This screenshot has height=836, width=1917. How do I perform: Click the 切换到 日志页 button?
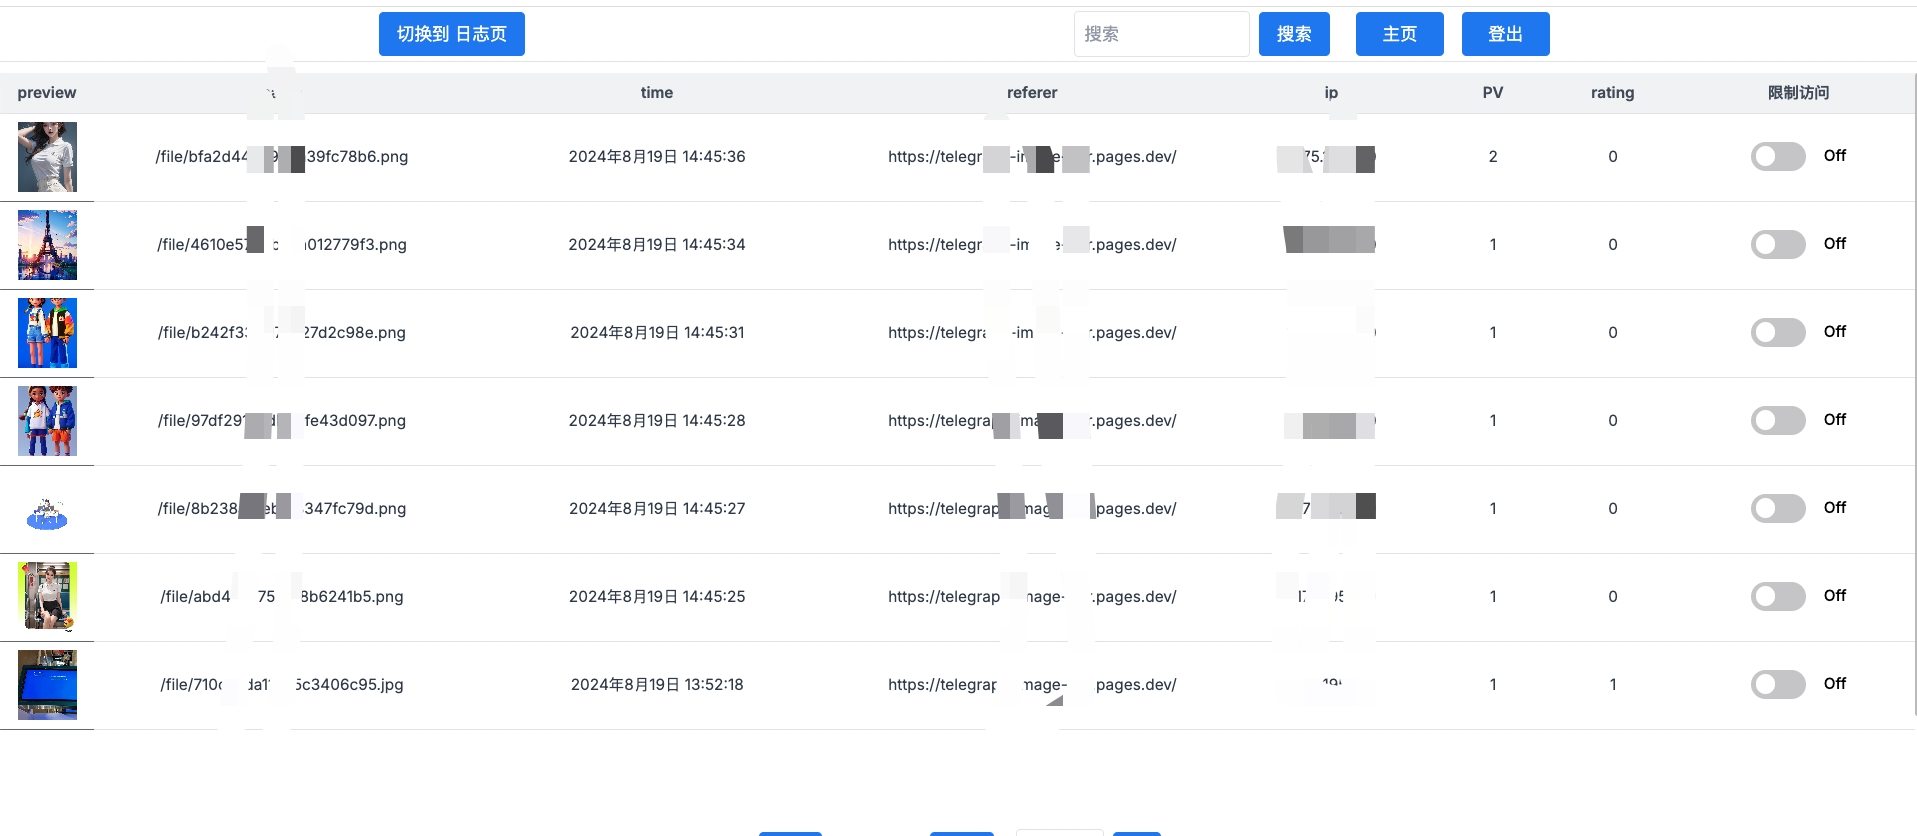tap(451, 34)
